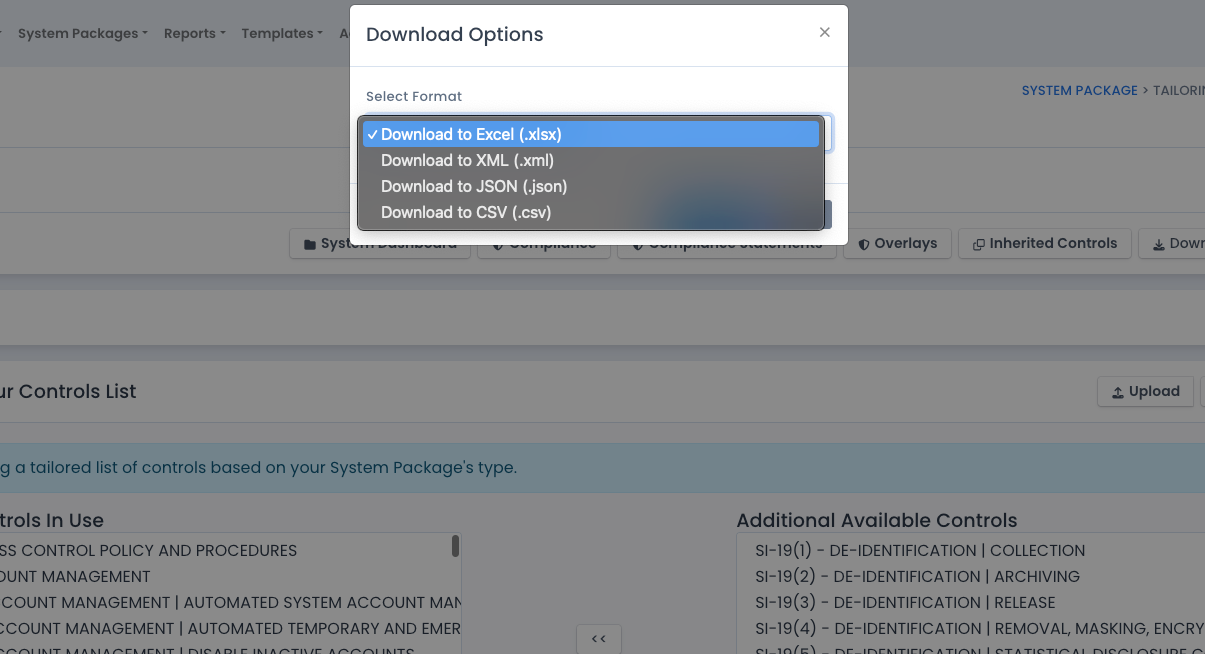
Task: Click the upload arrow icon on Upload button
Action: tap(1120, 391)
